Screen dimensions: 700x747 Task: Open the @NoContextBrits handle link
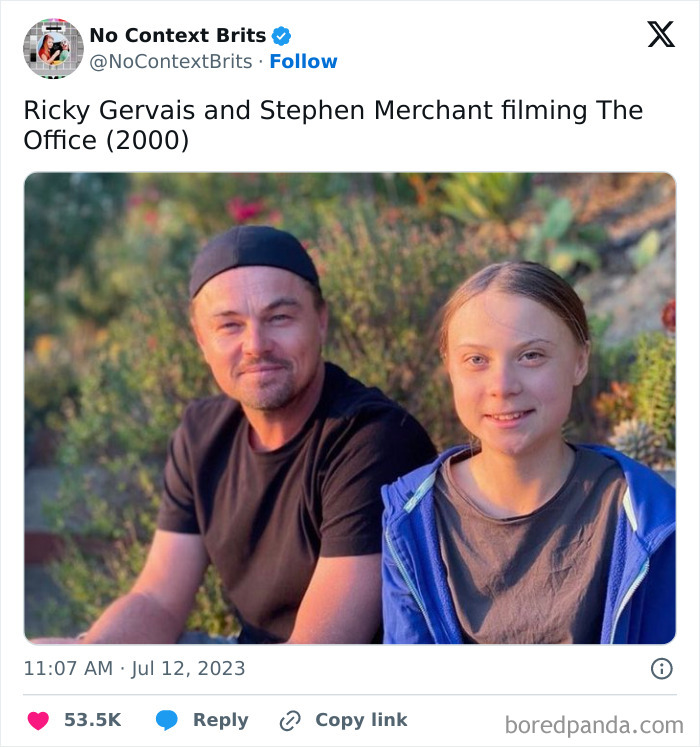tap(171, 61)
